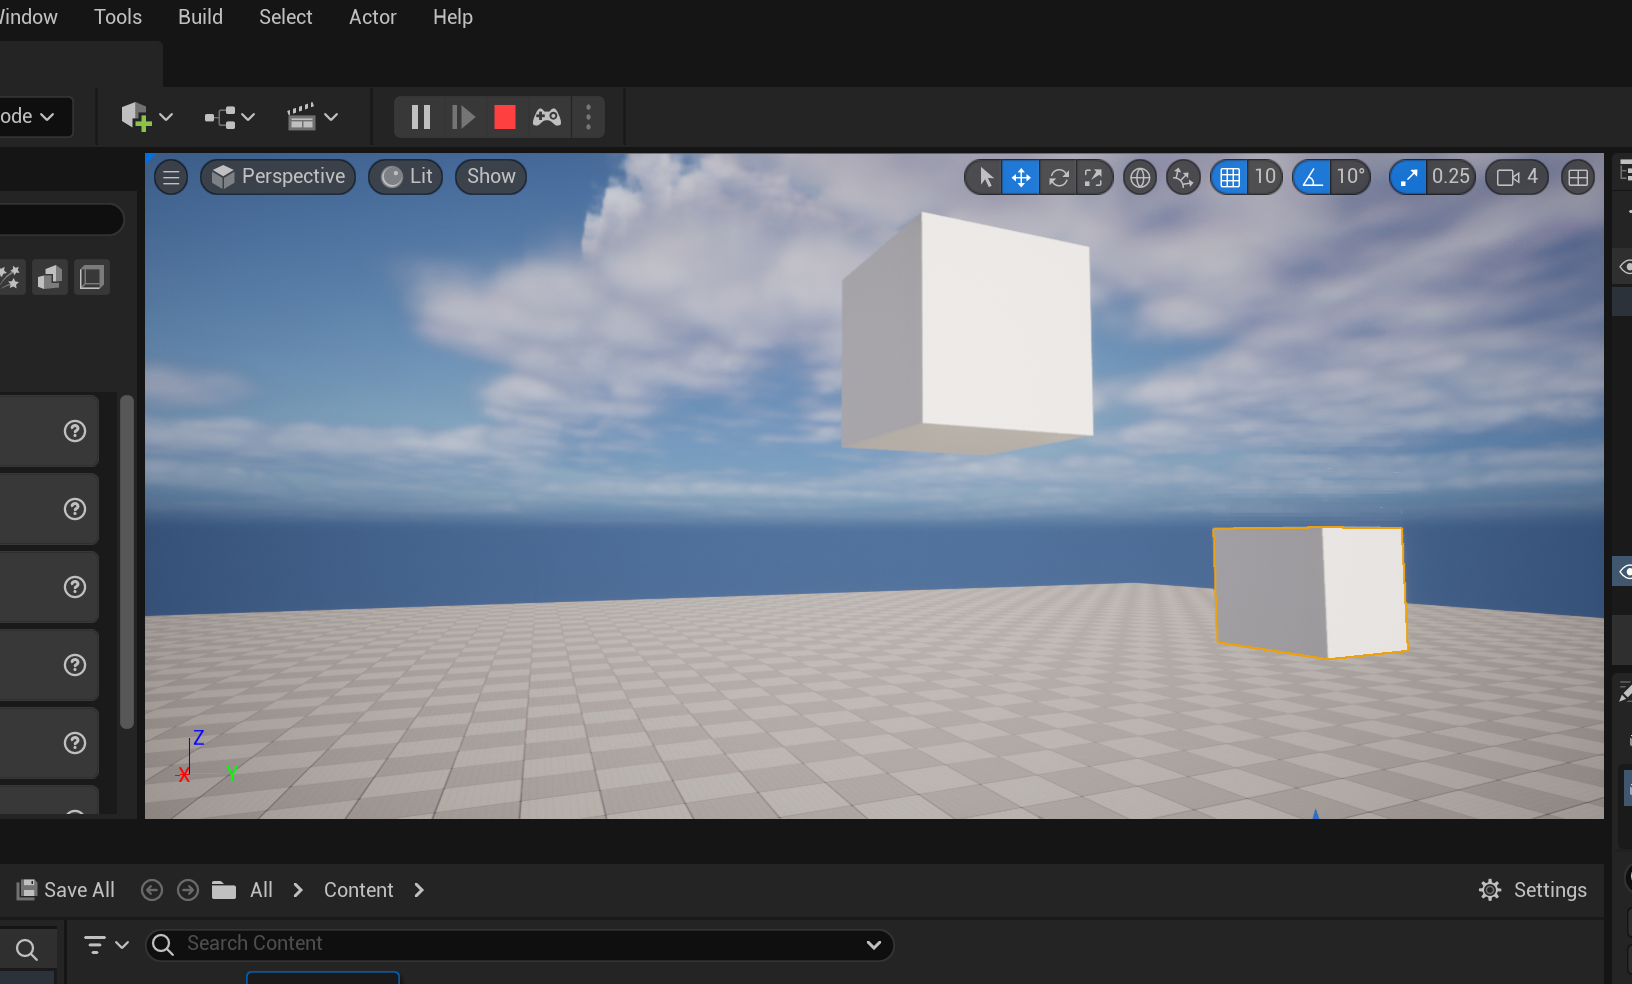
Task: Click the gamepad possess player icon
Action: pyautogui.click(x=547, y=117)
